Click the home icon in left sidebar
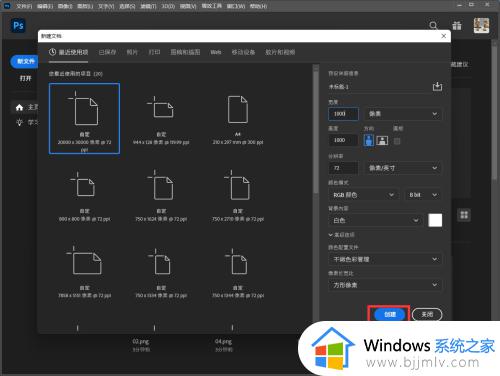The image size is (500, 376). [x=19, y=107]
